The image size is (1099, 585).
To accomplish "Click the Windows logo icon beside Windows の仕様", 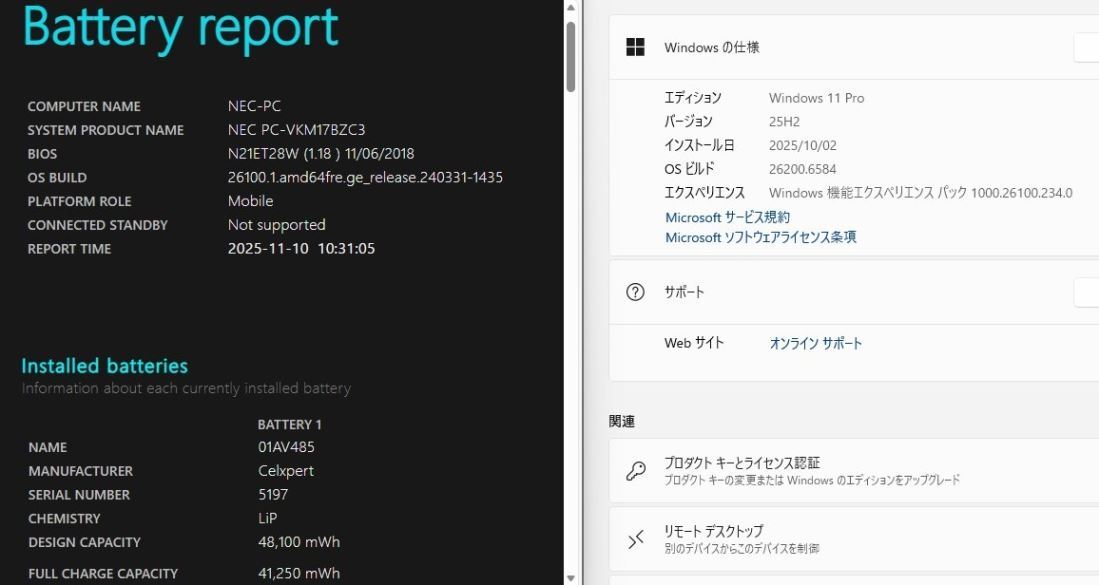I will pyautogui.click(x=636, y=46).
